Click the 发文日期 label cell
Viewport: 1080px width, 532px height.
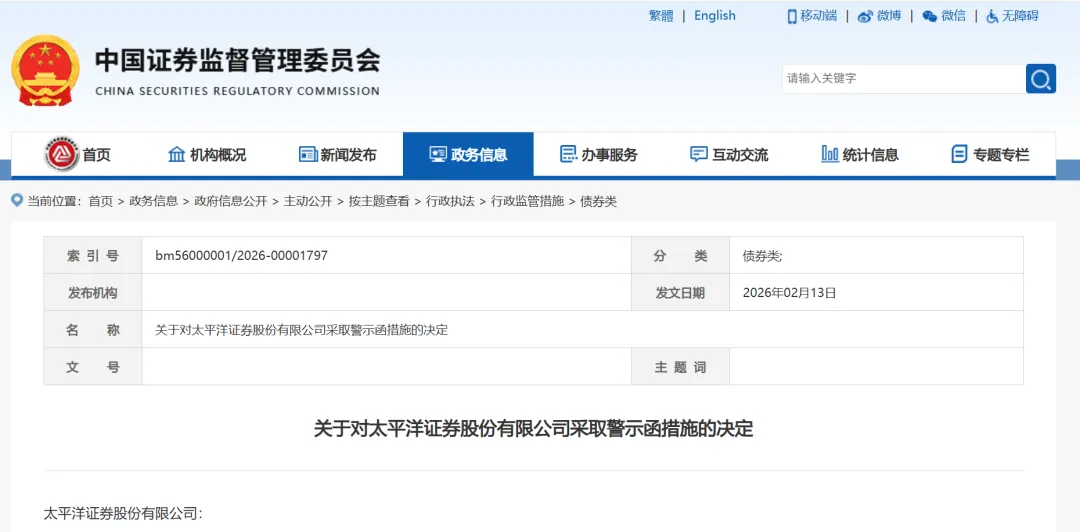pyautogui.click(x=681, y=293)
